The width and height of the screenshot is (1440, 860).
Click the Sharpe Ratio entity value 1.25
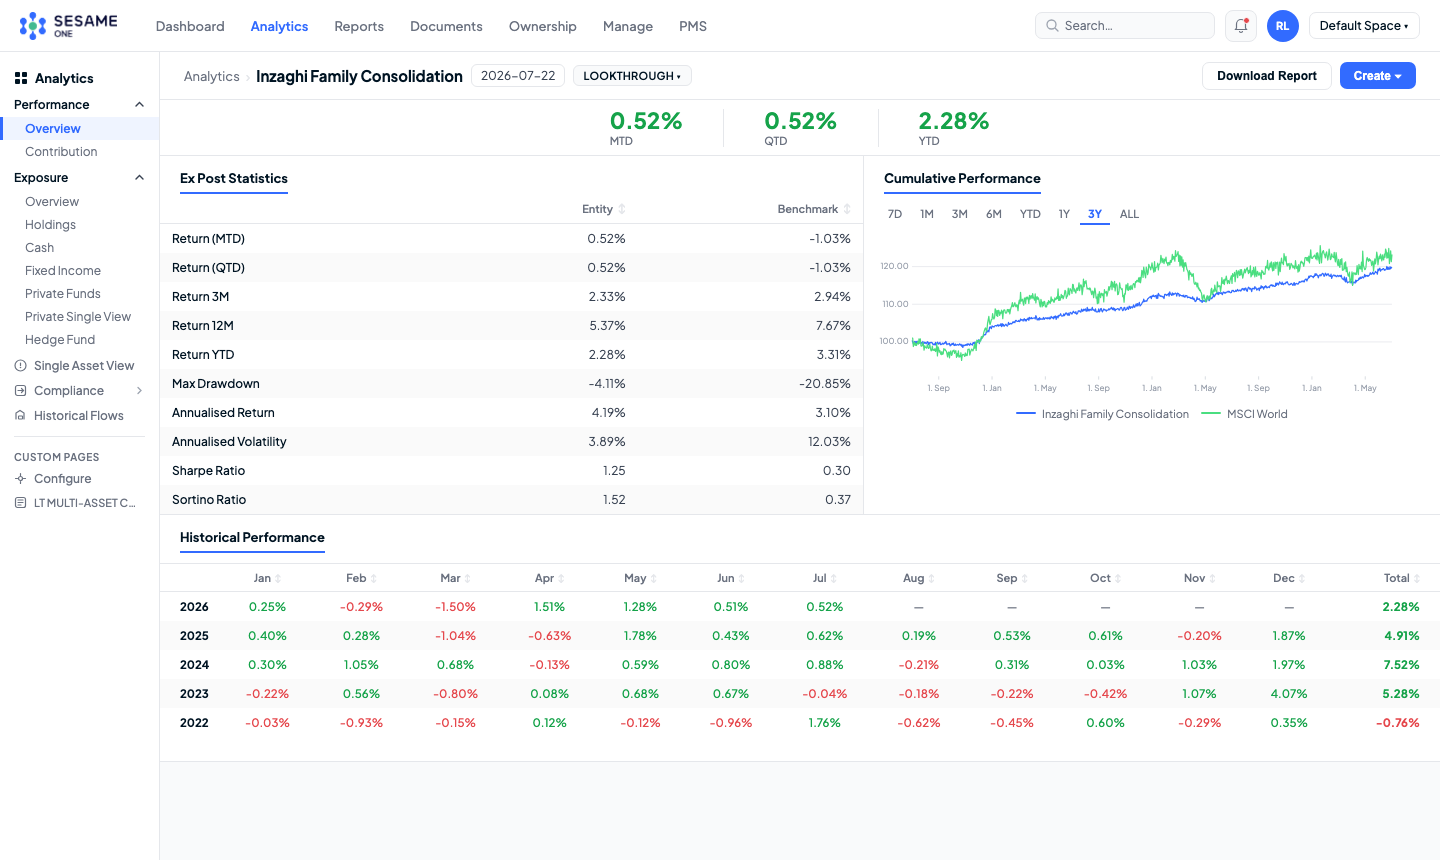tap(614, 471)
